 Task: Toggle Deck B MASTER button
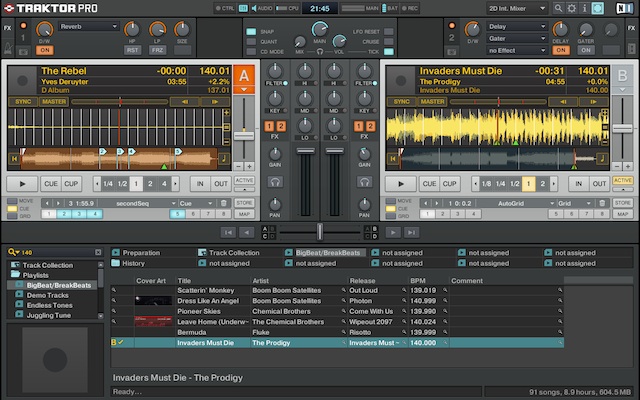tap(432, 102)
